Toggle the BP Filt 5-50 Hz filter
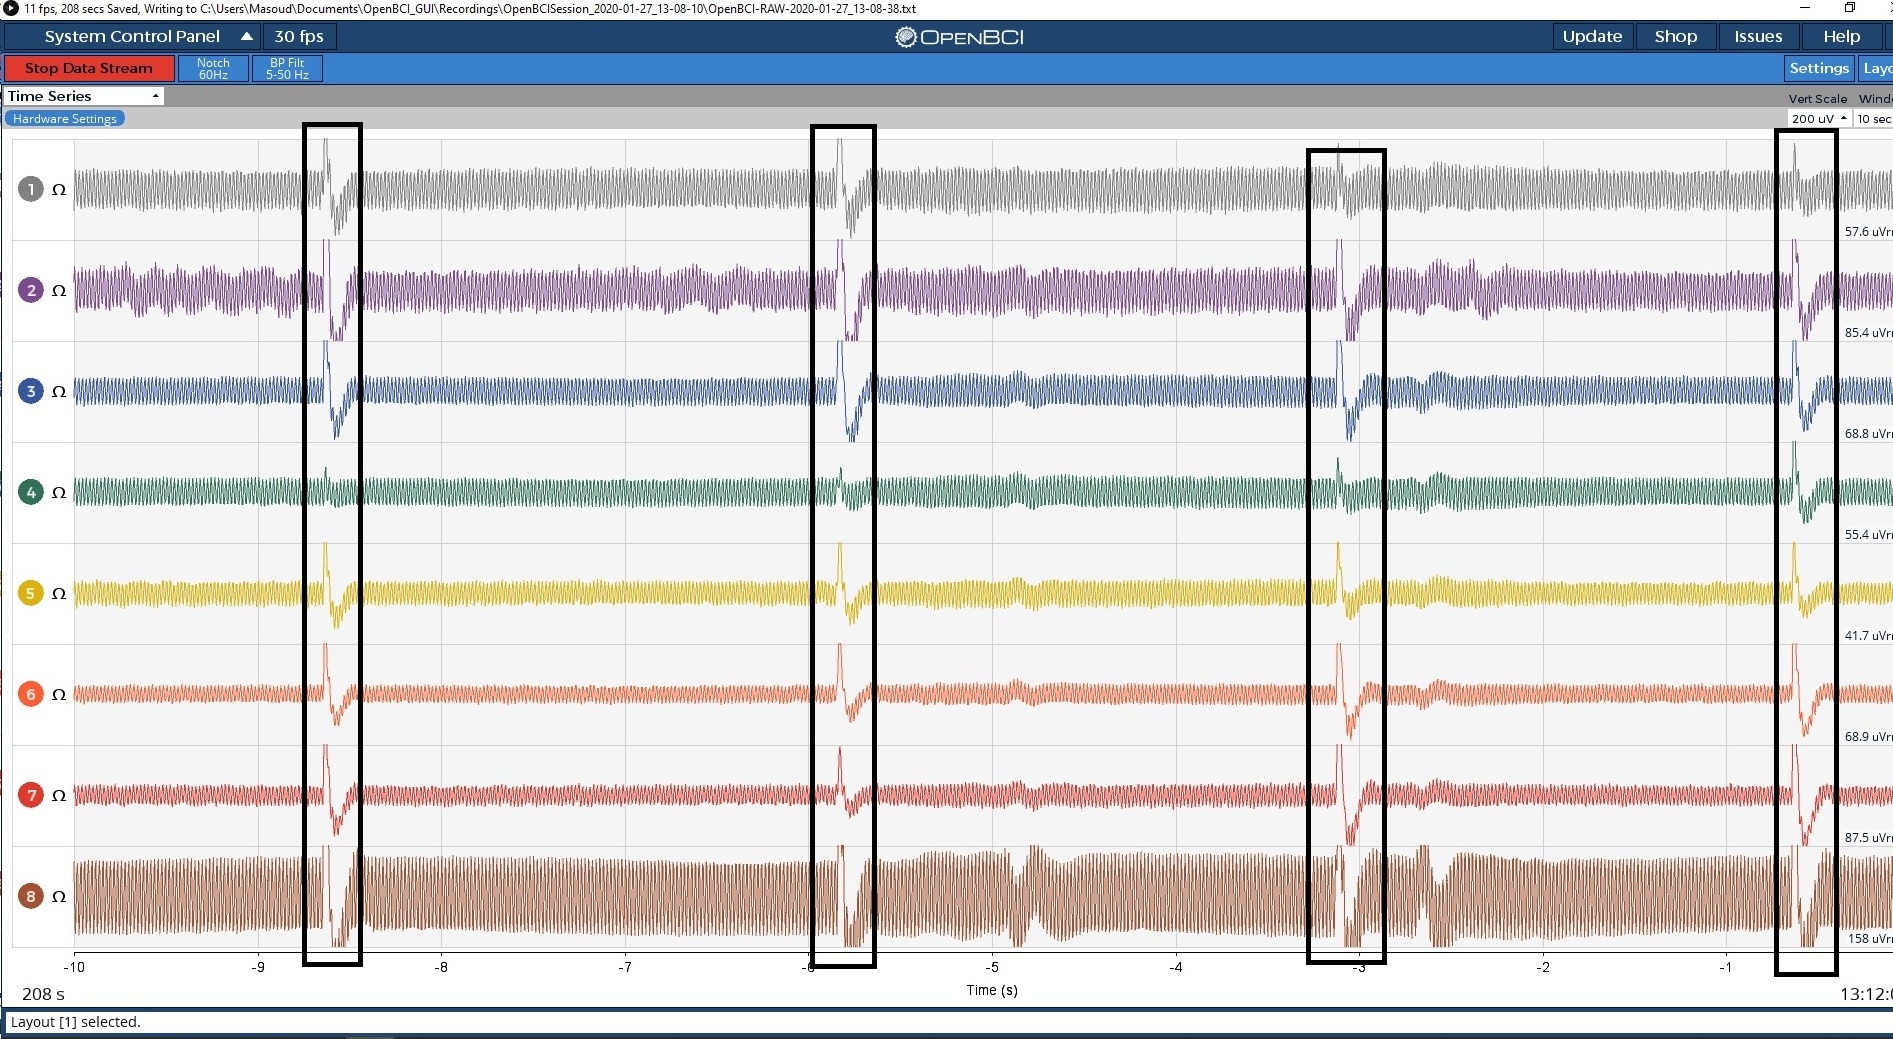This screenshot has height=1039, width=1893. [x=286, y=68]
